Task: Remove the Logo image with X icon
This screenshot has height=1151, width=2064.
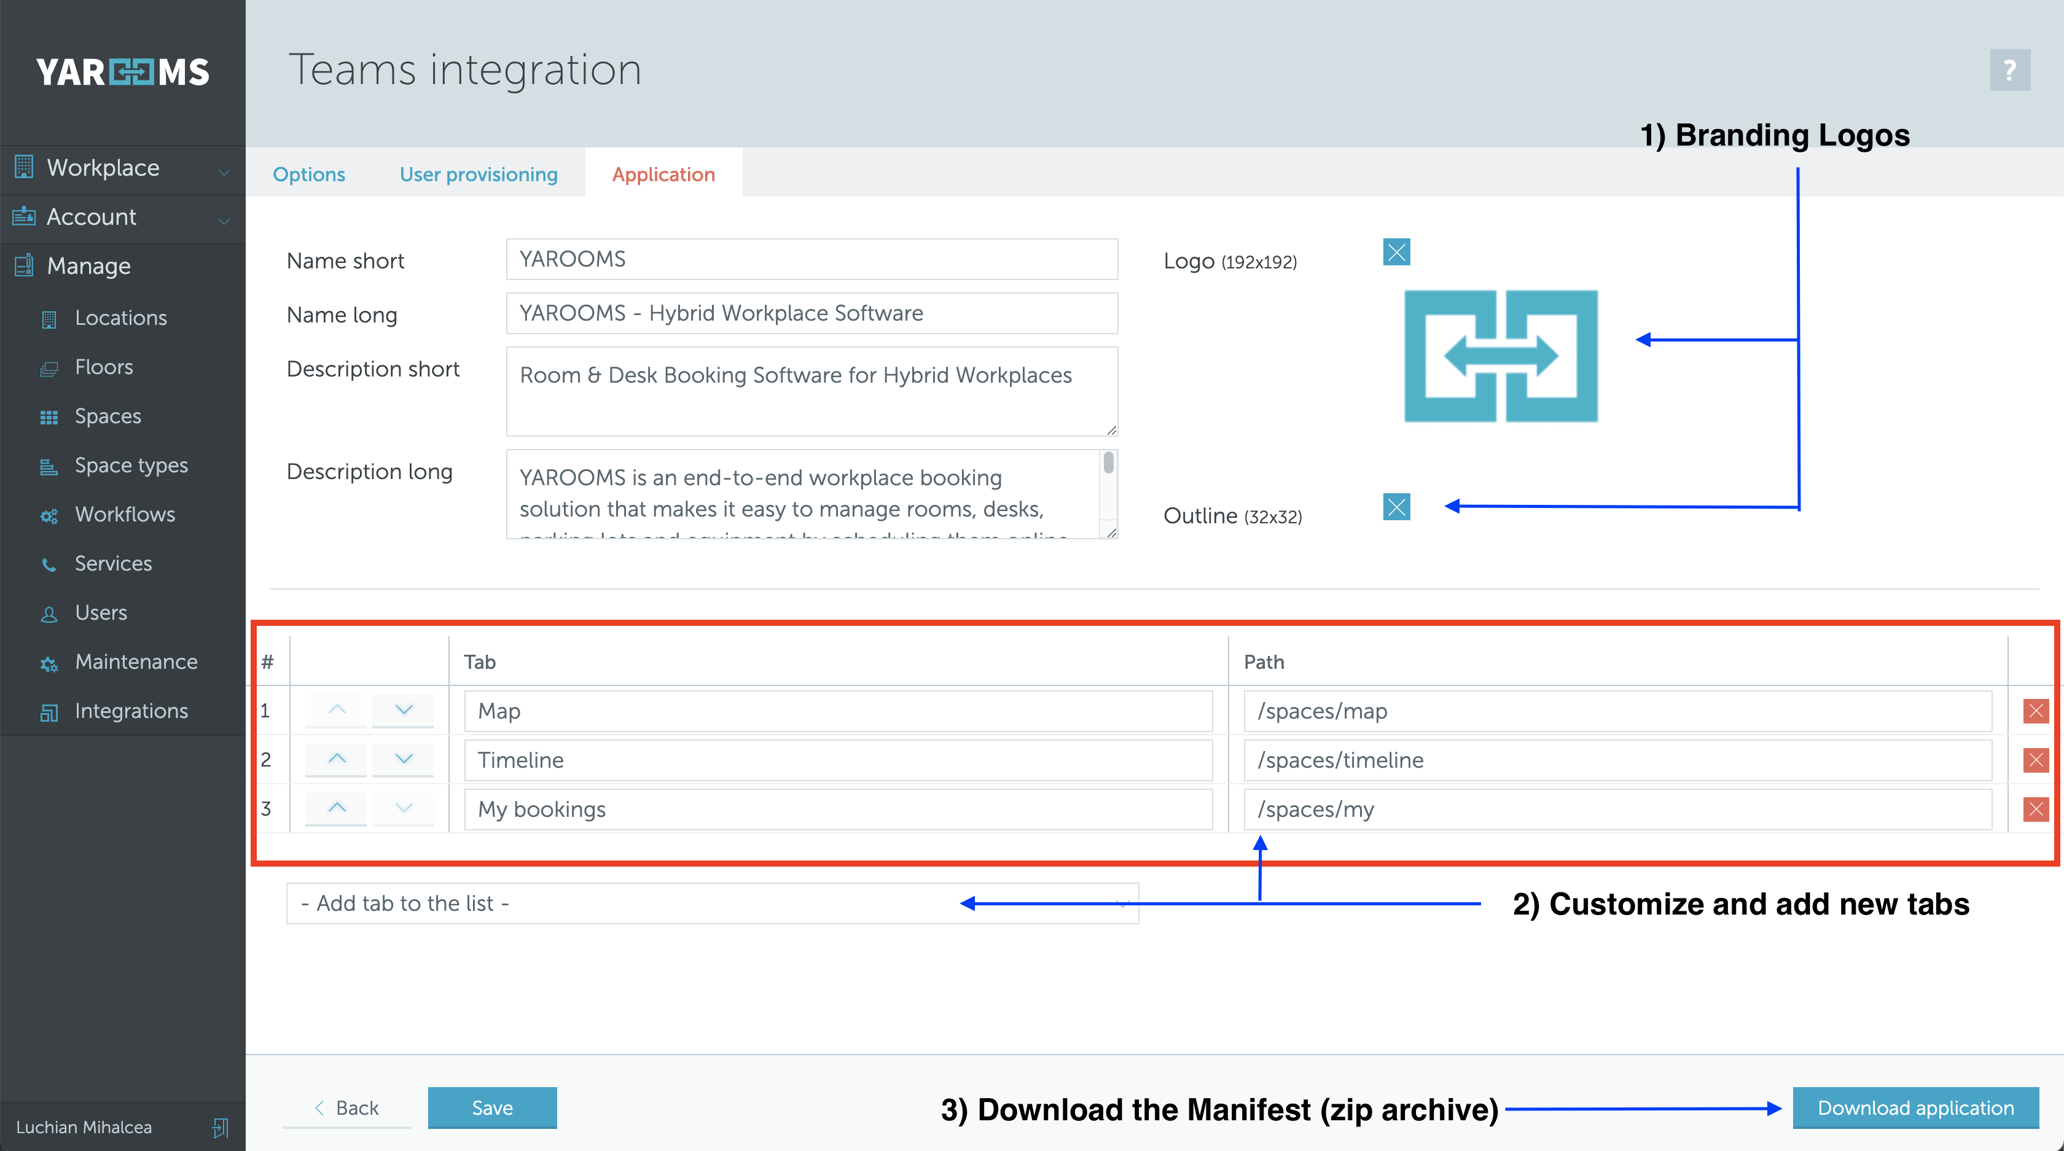Action: click(x=1396, y=252)
